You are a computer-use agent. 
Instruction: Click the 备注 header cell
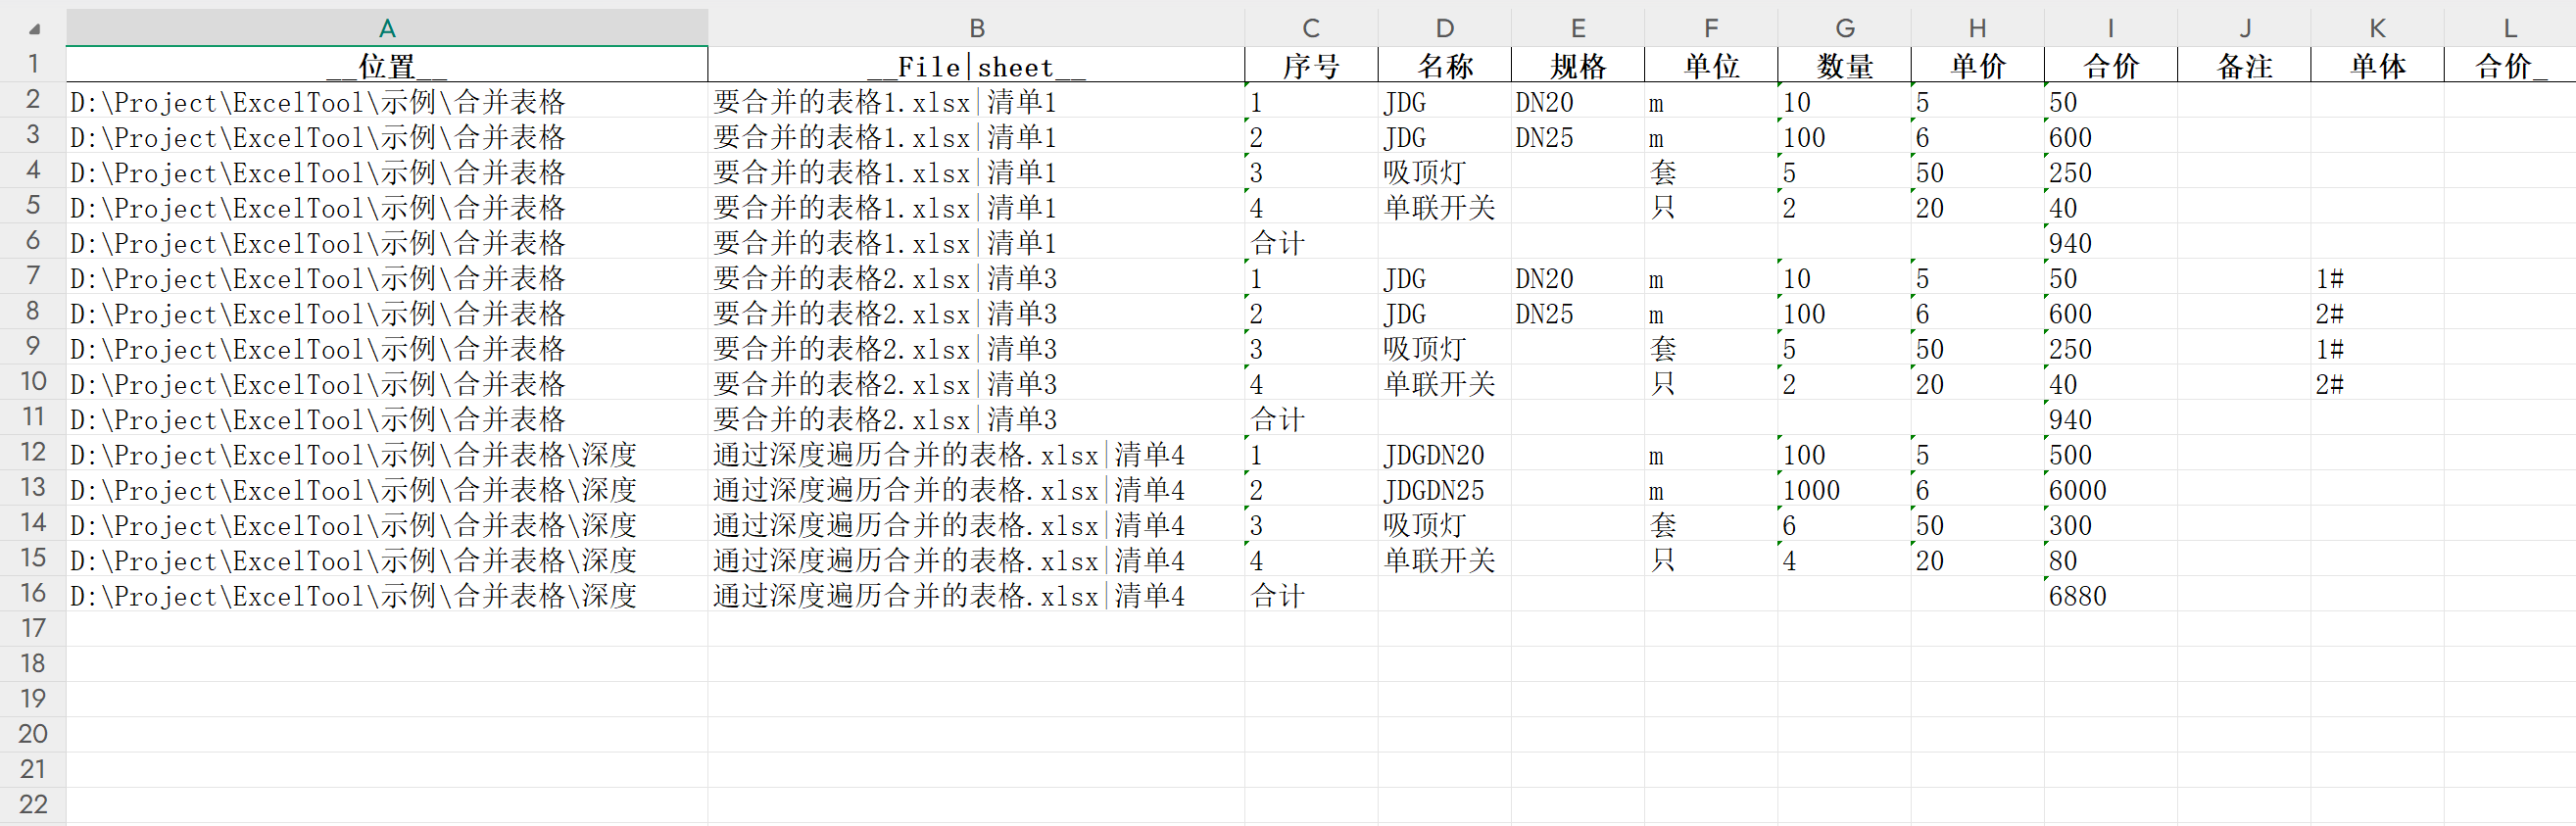(2244, 66)
